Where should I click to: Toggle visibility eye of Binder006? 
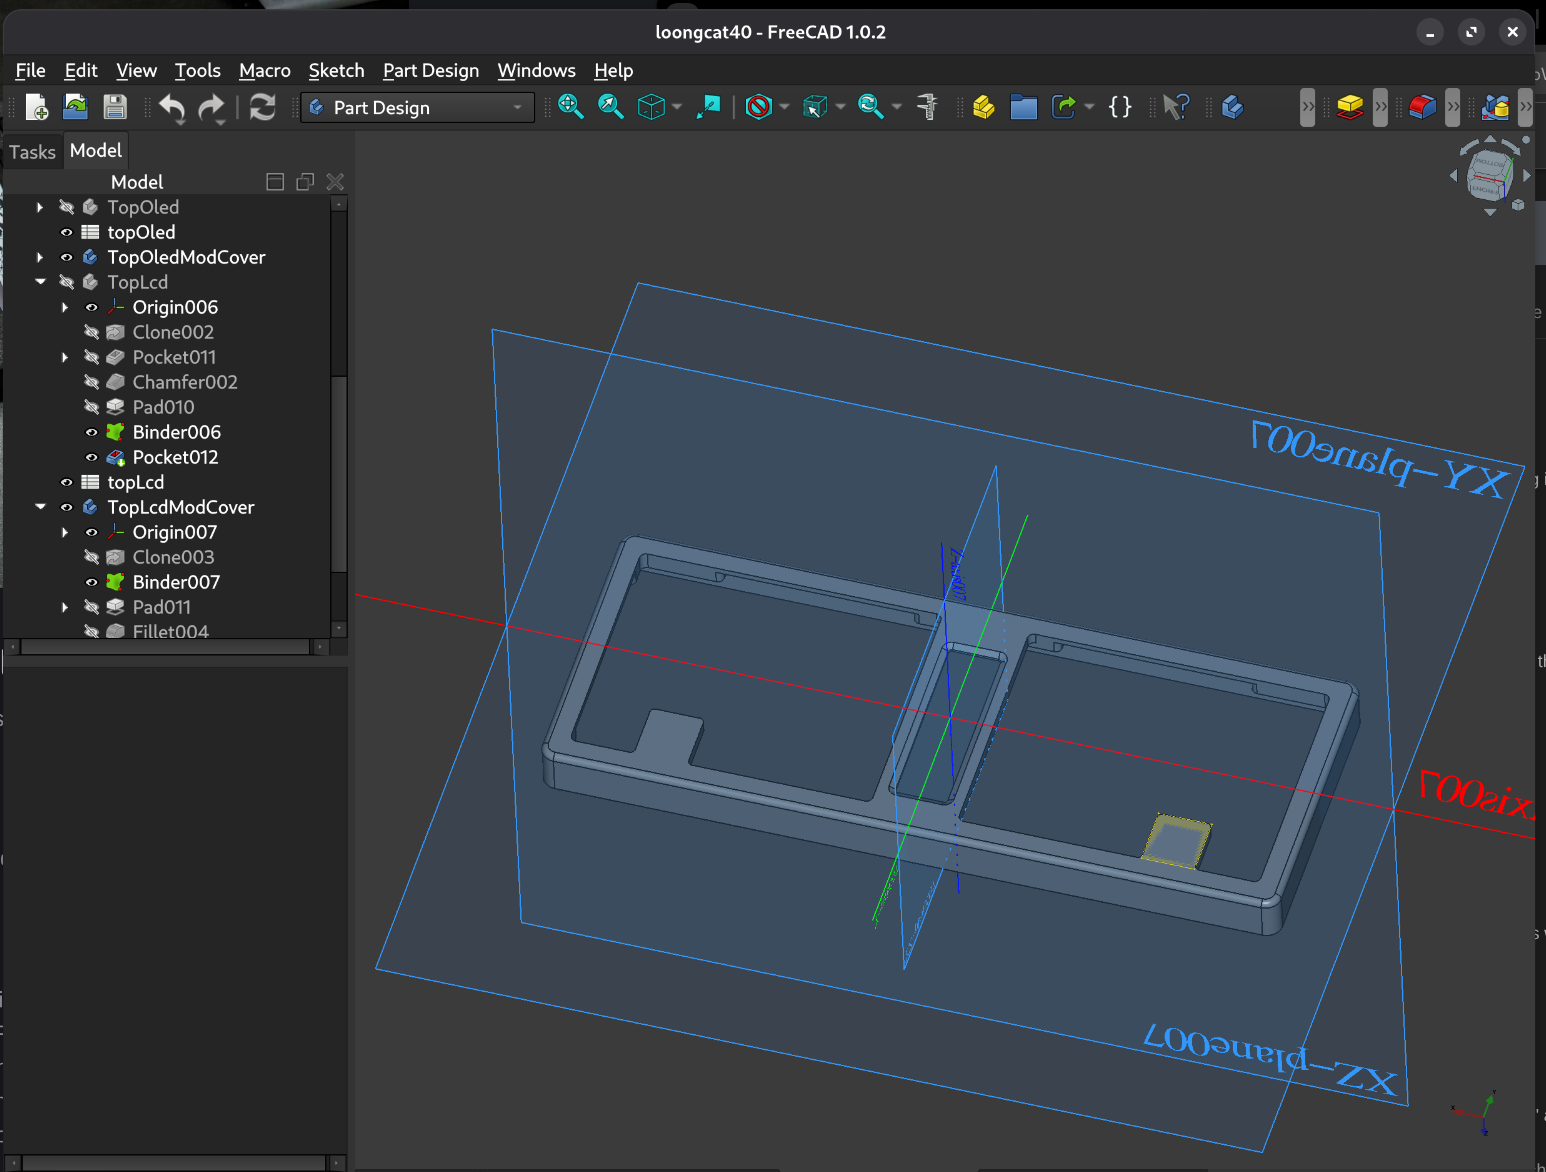[x=92, y=432]
